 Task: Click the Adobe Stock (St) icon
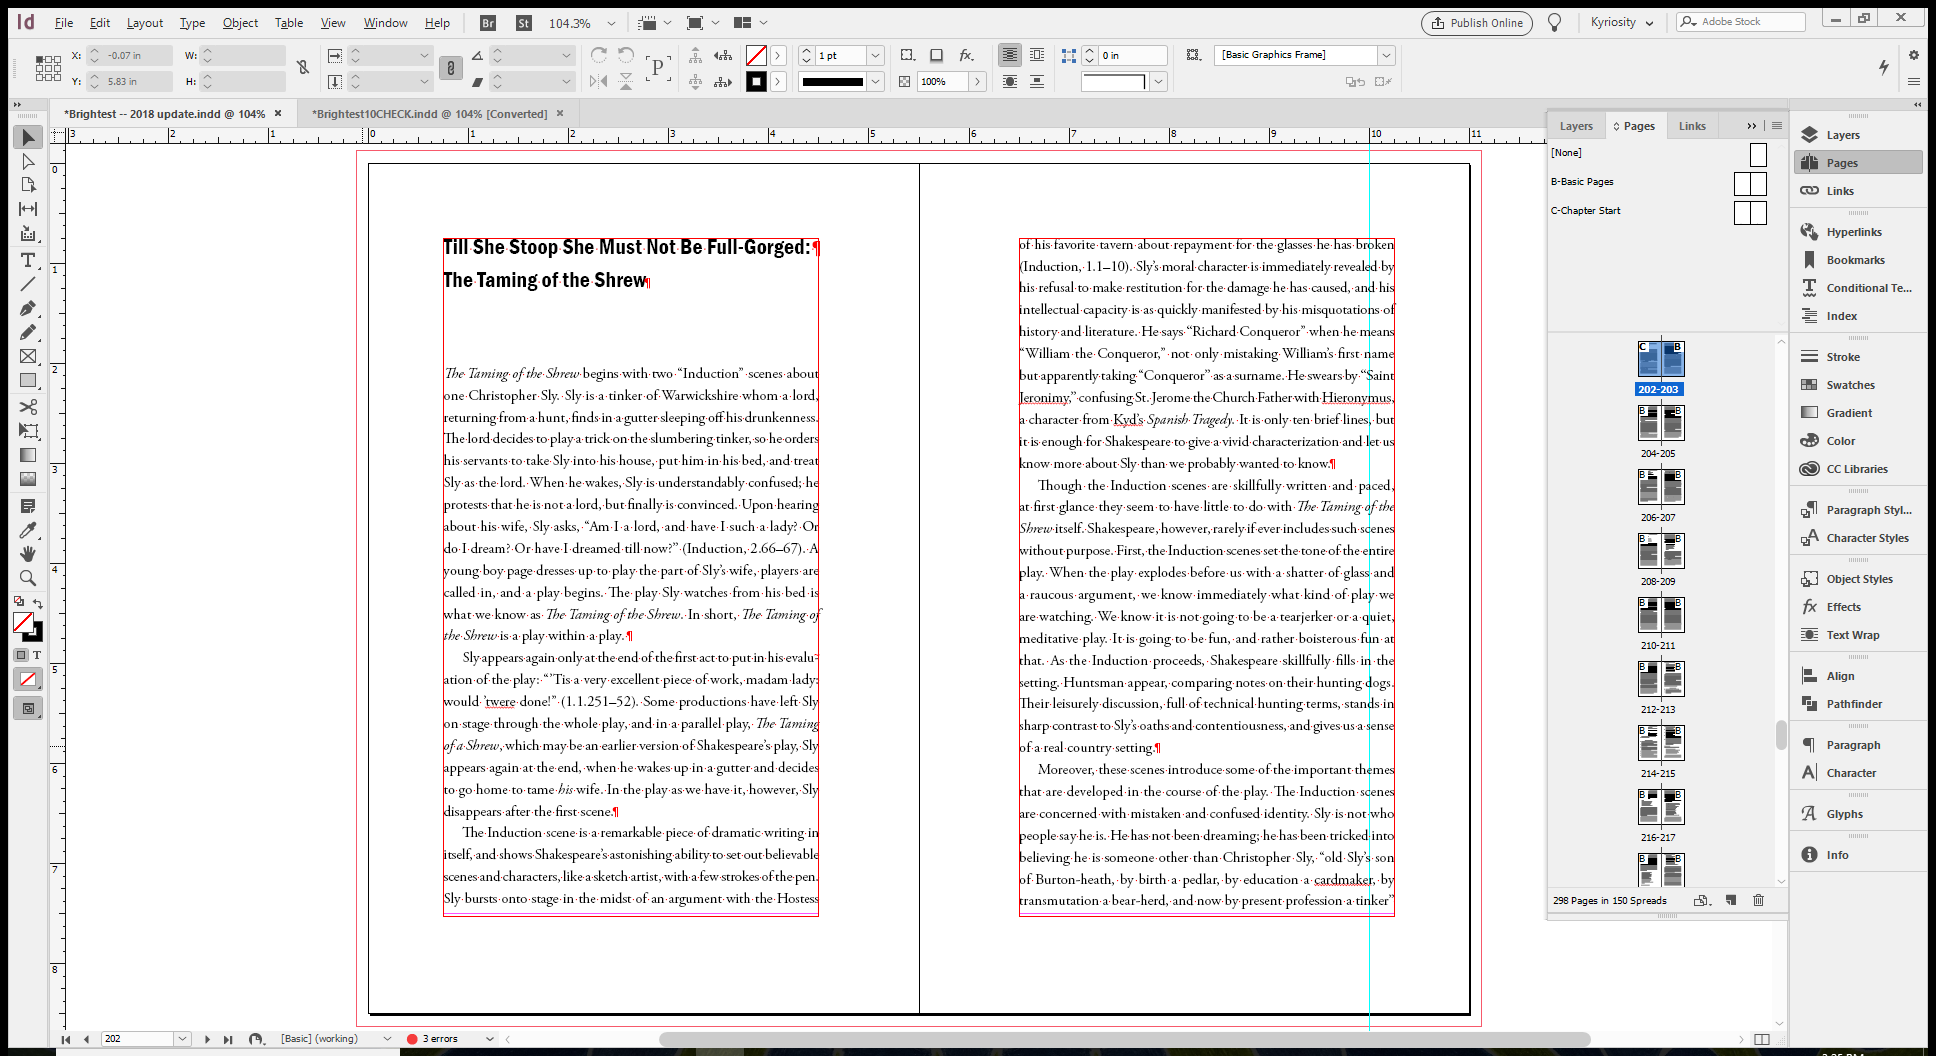[x=524, y=23]
